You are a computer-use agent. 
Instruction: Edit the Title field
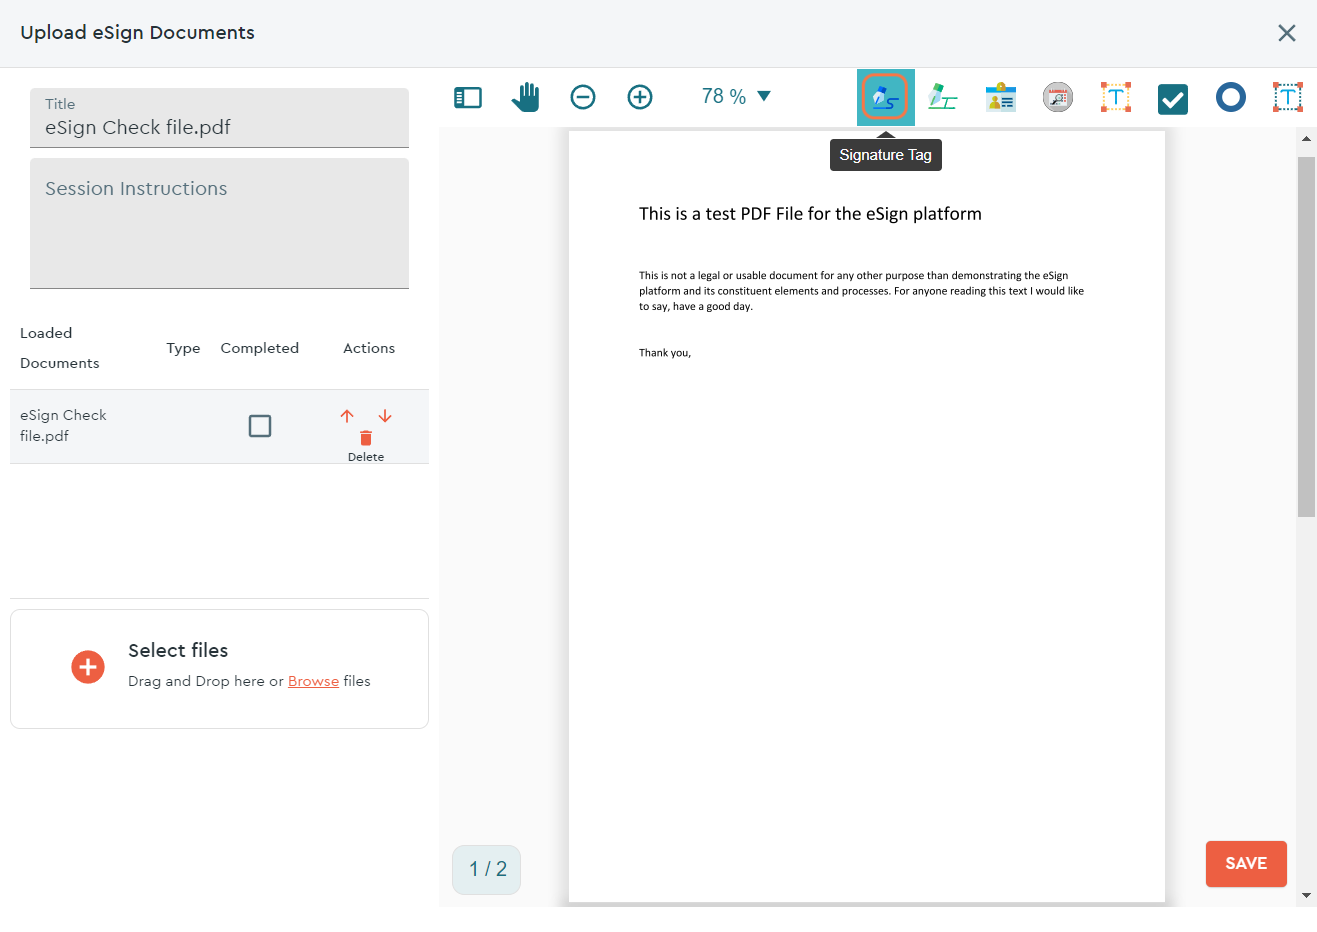219,118
